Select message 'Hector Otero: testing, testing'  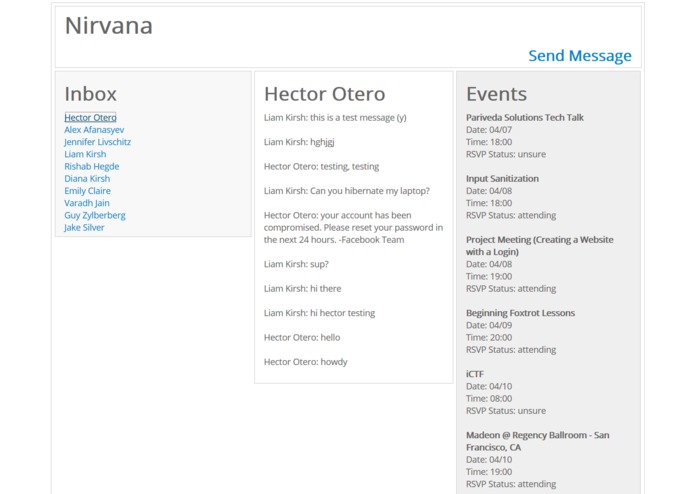tap(321, 167)
